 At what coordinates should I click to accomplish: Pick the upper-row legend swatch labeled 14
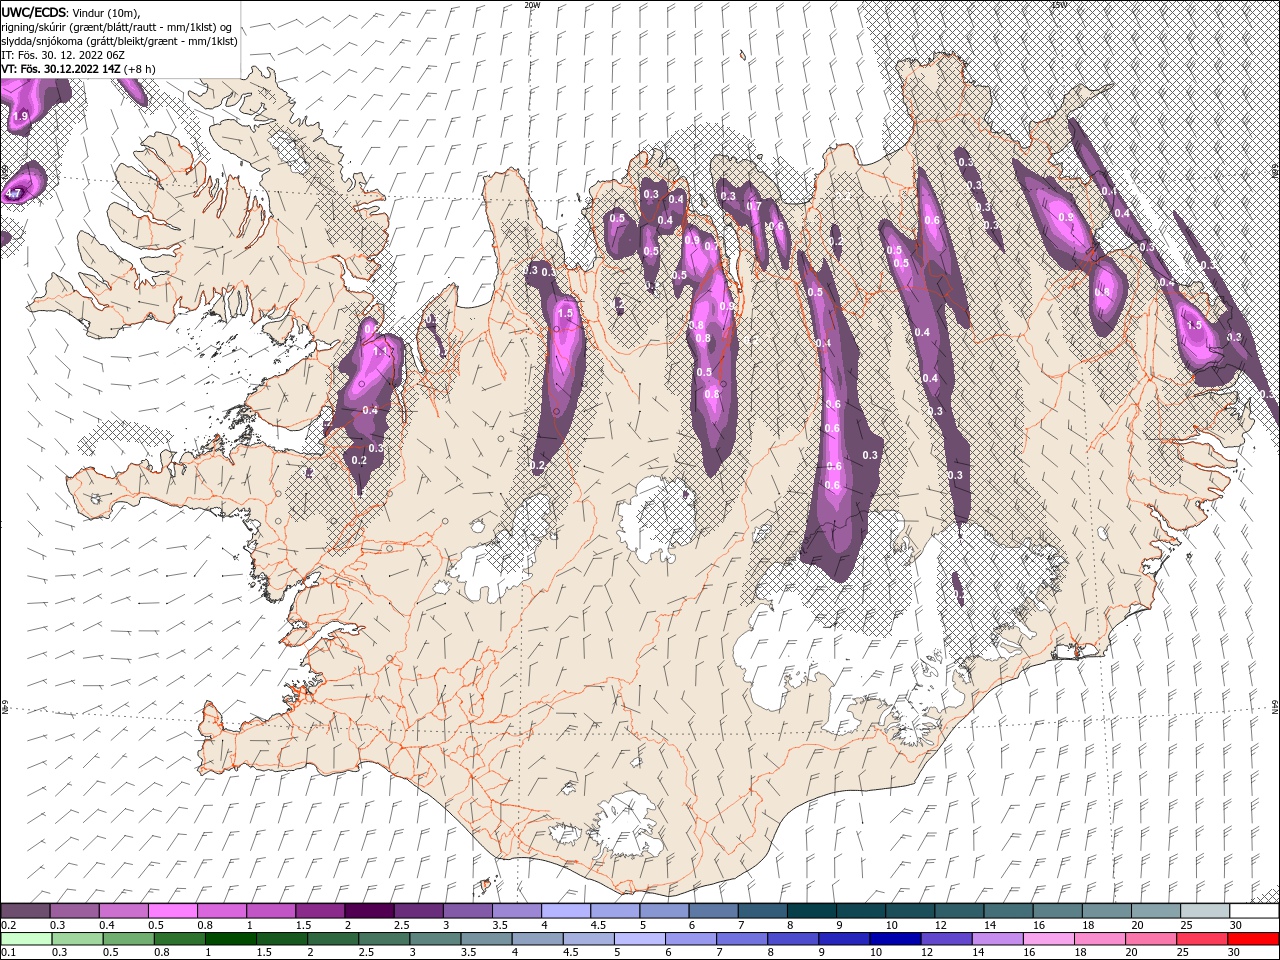pos(1008,911)
